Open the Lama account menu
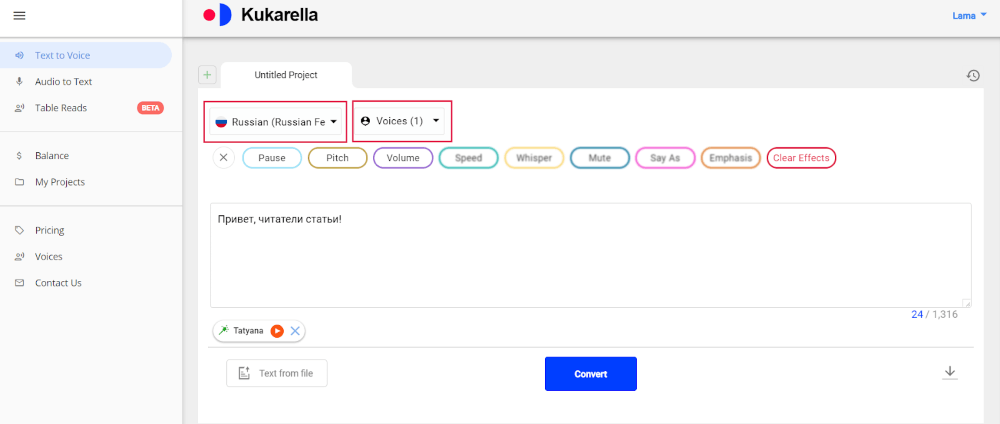The height and width of the screenshot is (424, 1000). click(969, 16)
